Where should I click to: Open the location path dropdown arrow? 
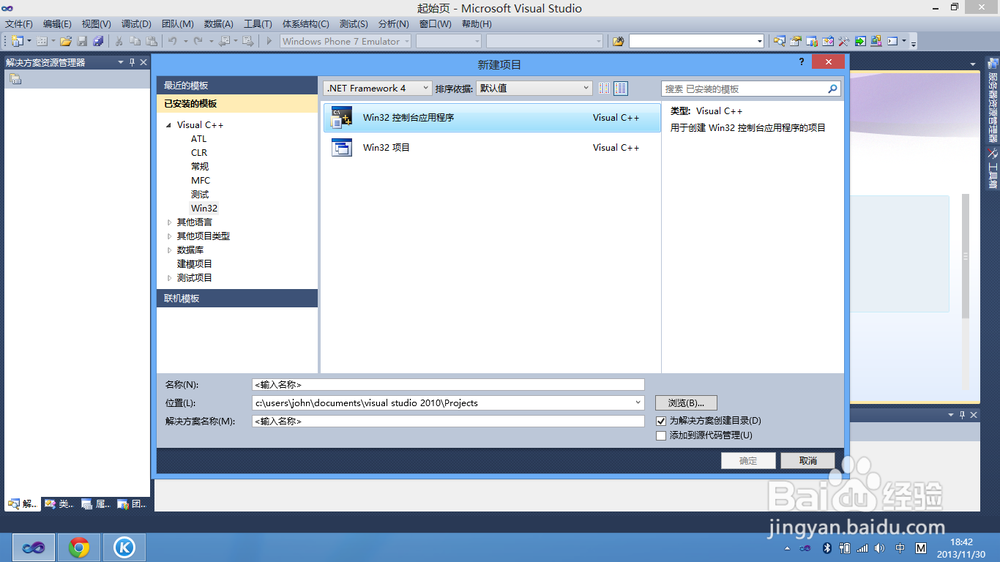coord(637,403)
